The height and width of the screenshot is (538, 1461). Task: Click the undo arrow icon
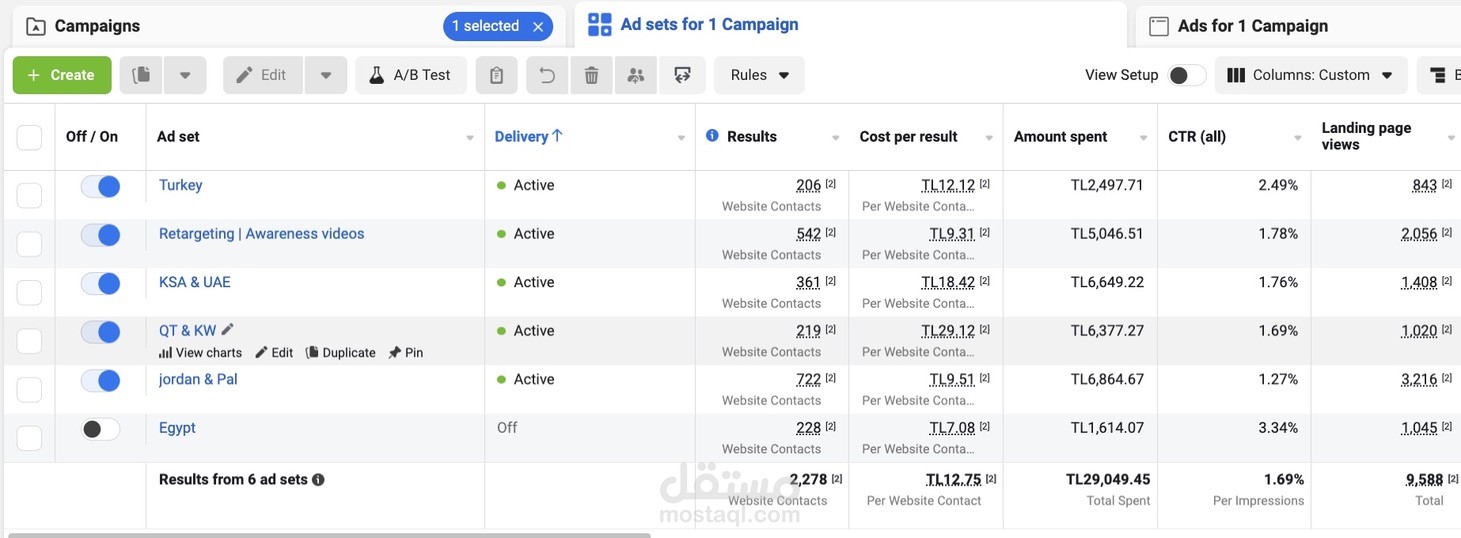548,75
